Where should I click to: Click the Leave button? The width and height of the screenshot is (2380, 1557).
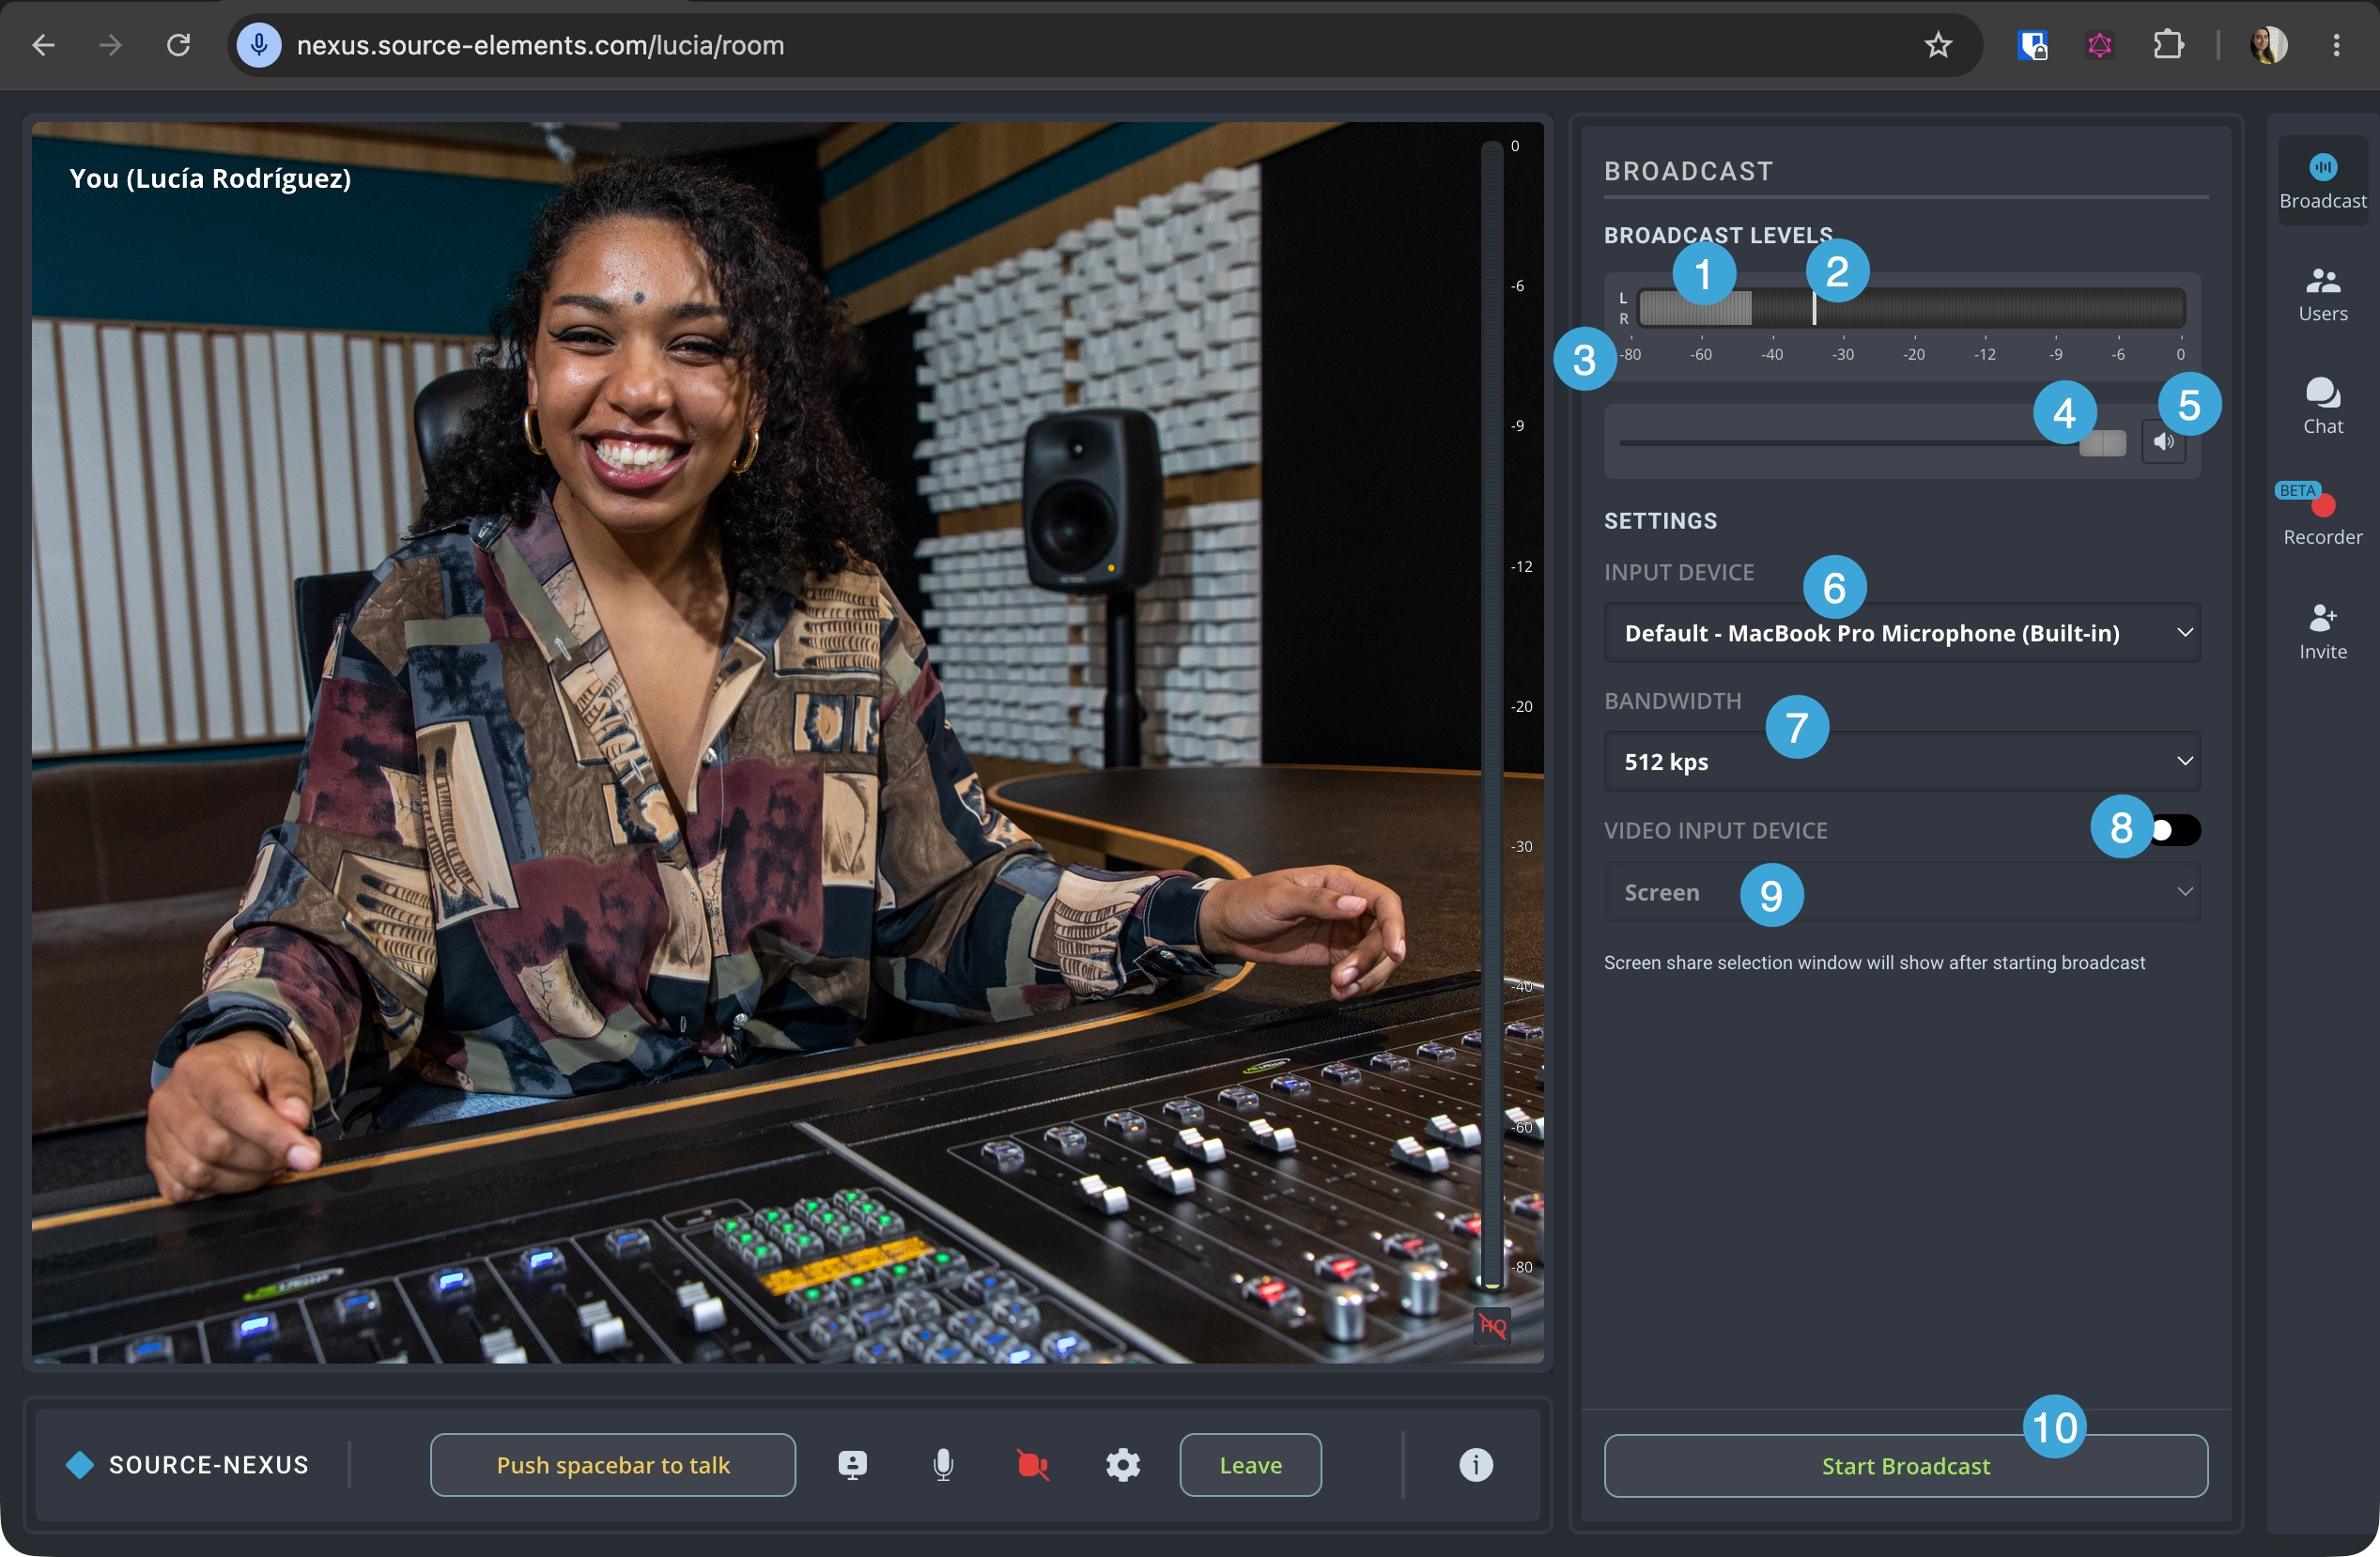[1250, 1465]
